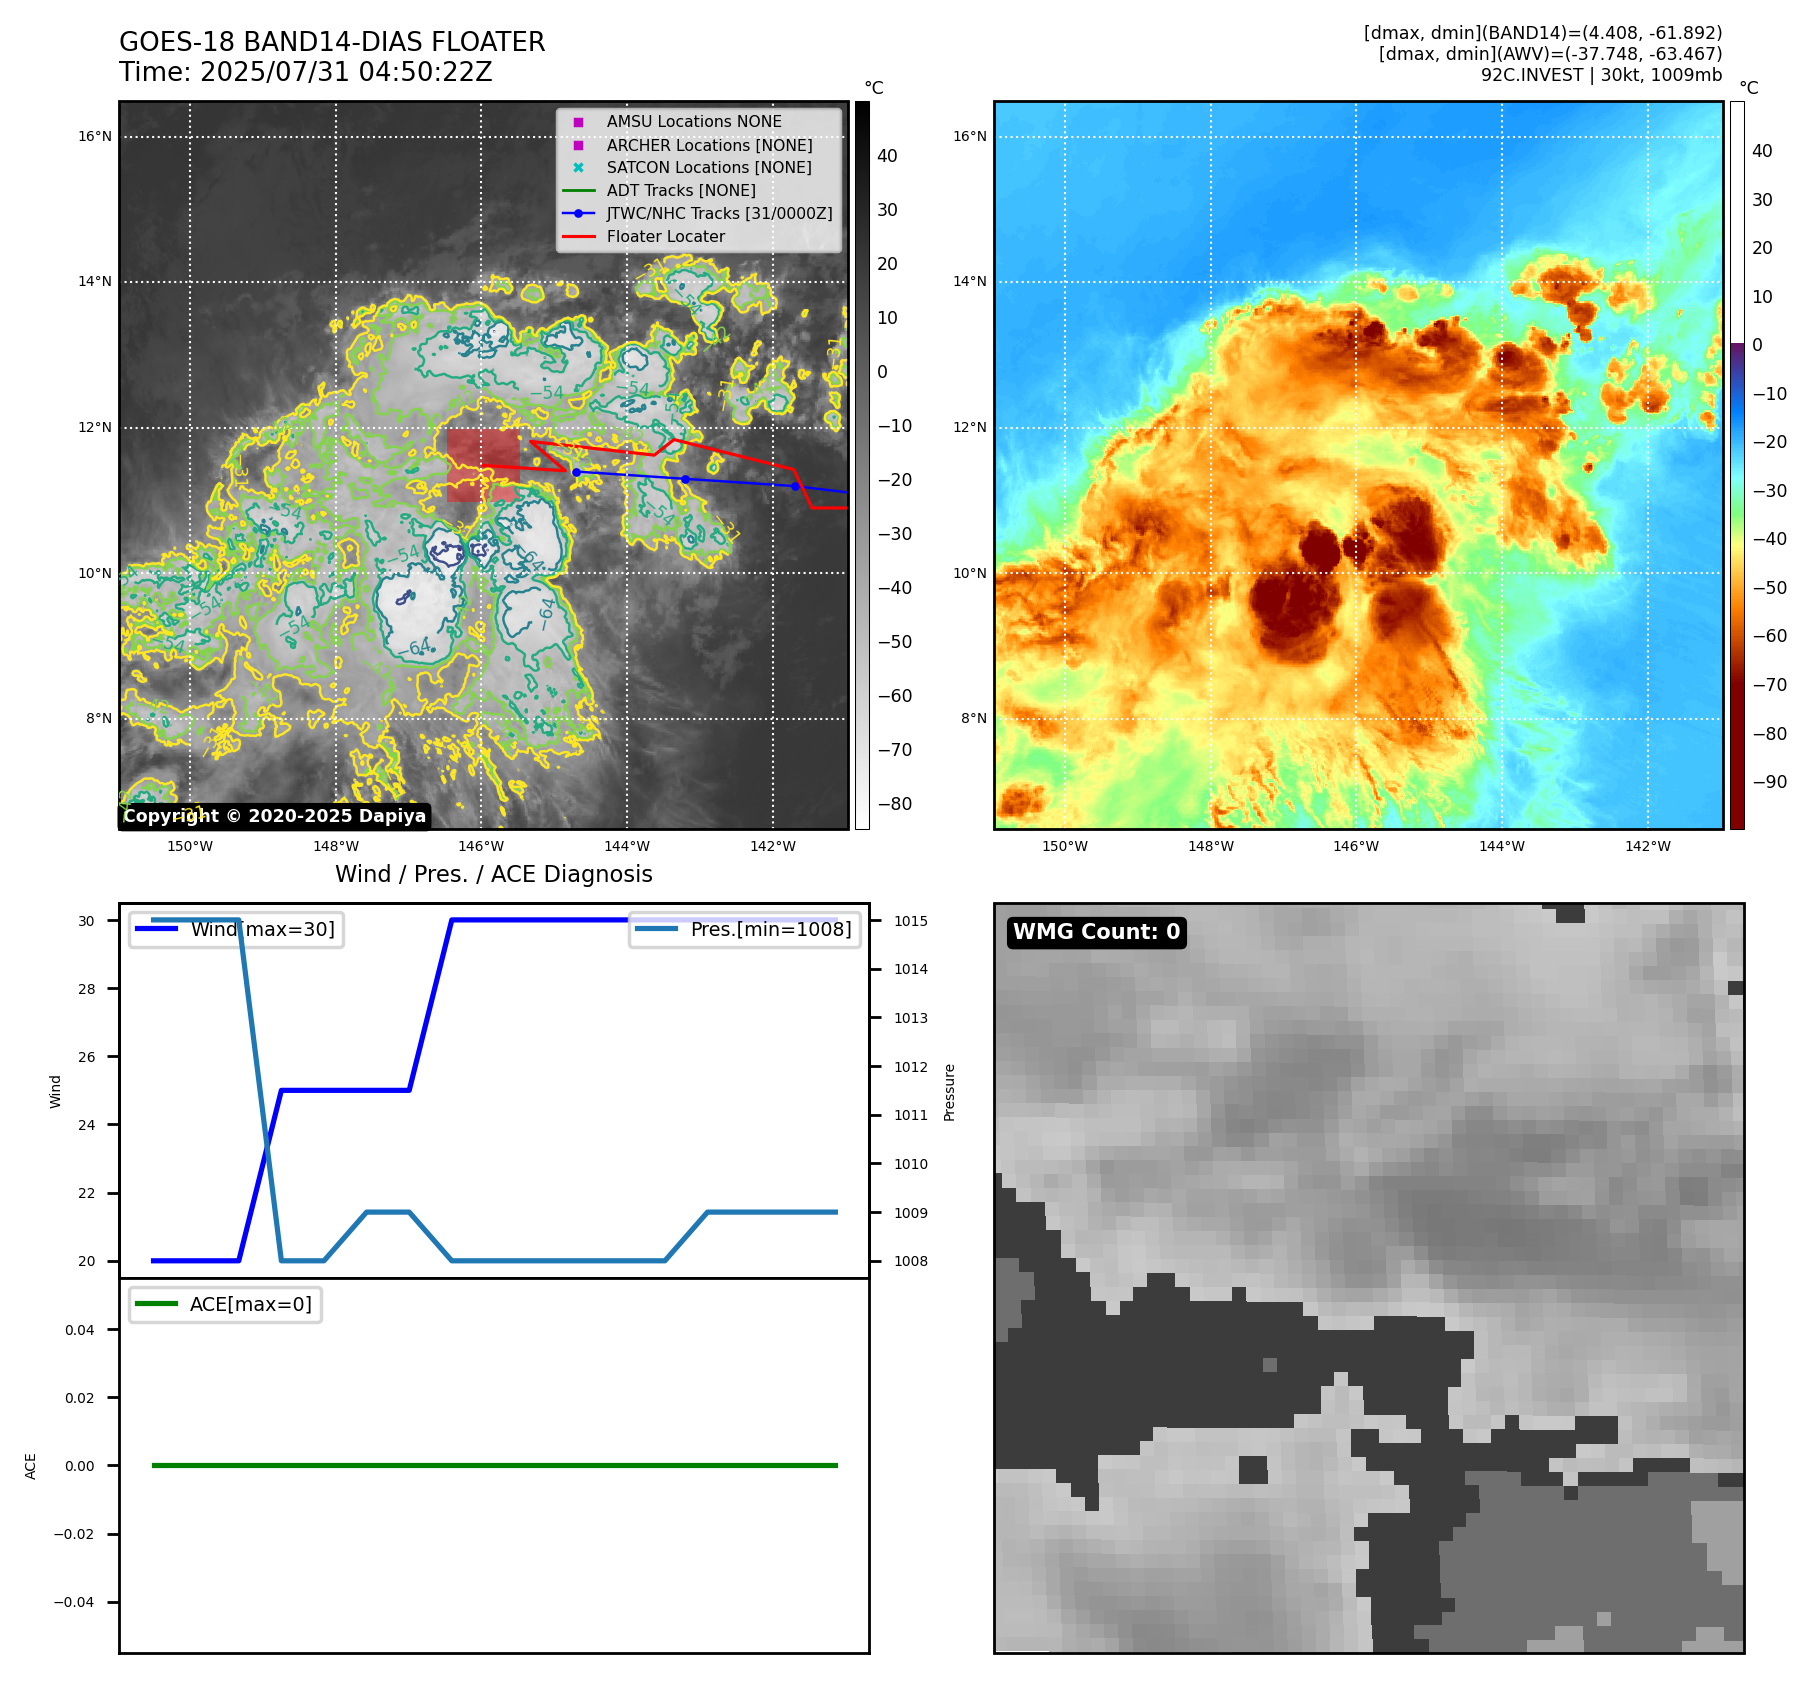The height and width of the screenshot is (1690, 1813).
Task: Click the green ACE line in the chart
Action: [x=494, y=1465]
